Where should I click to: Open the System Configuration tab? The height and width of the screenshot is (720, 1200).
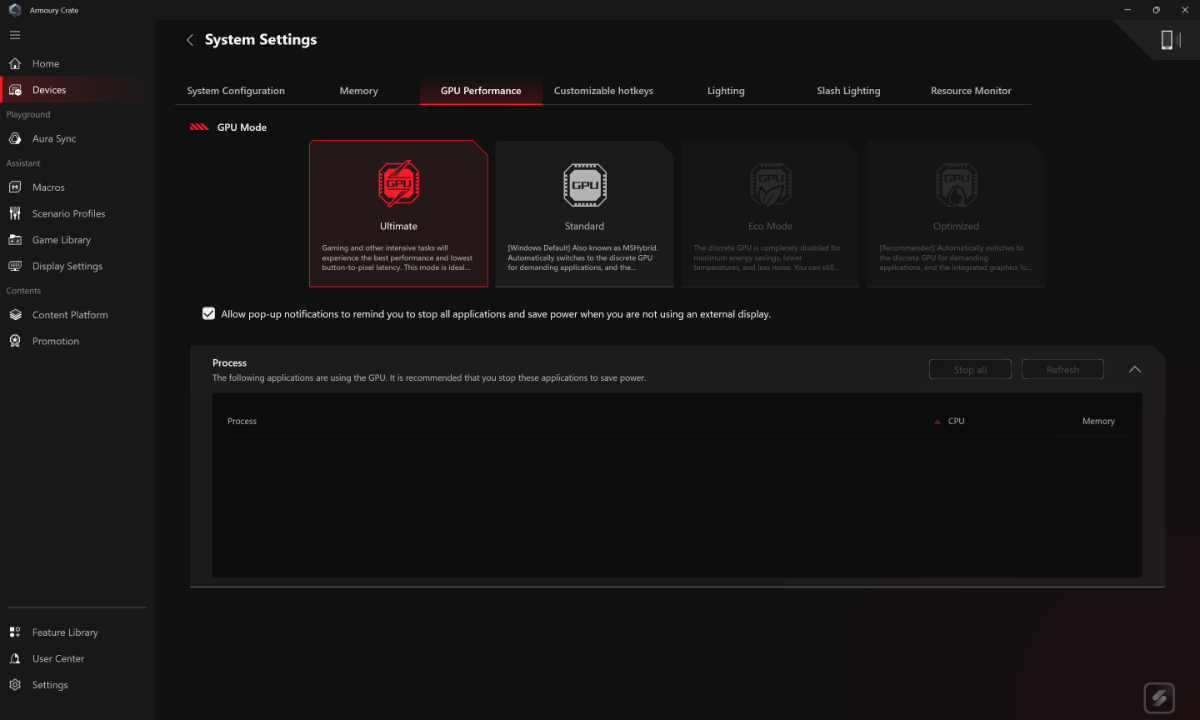[236, 91]
